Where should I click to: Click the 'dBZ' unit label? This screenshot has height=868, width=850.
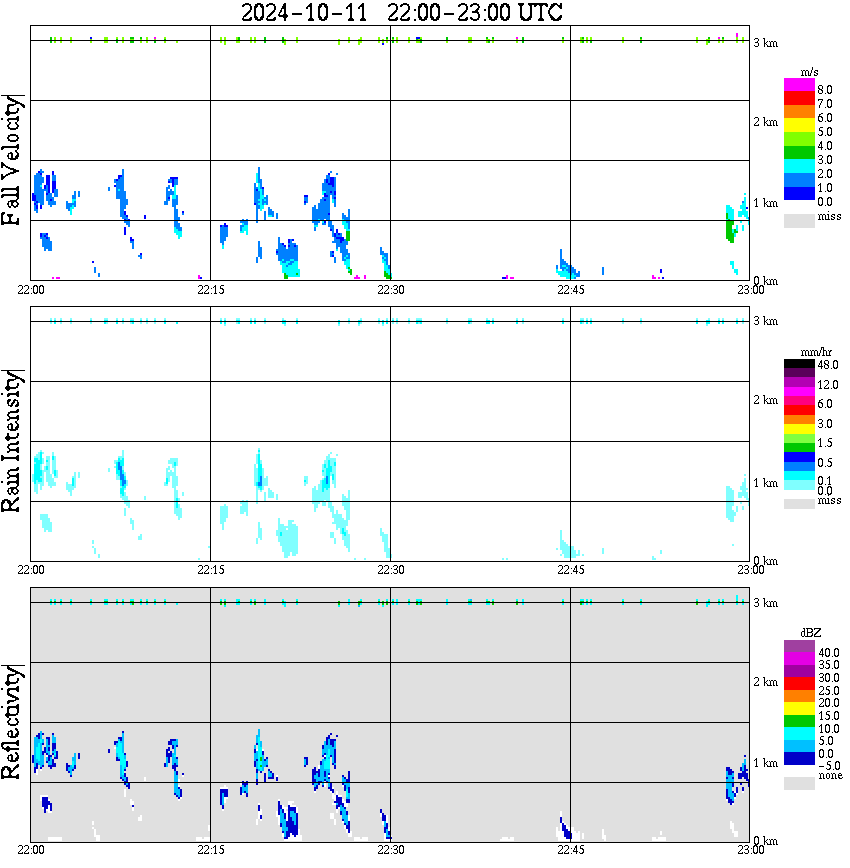[811, 632]
